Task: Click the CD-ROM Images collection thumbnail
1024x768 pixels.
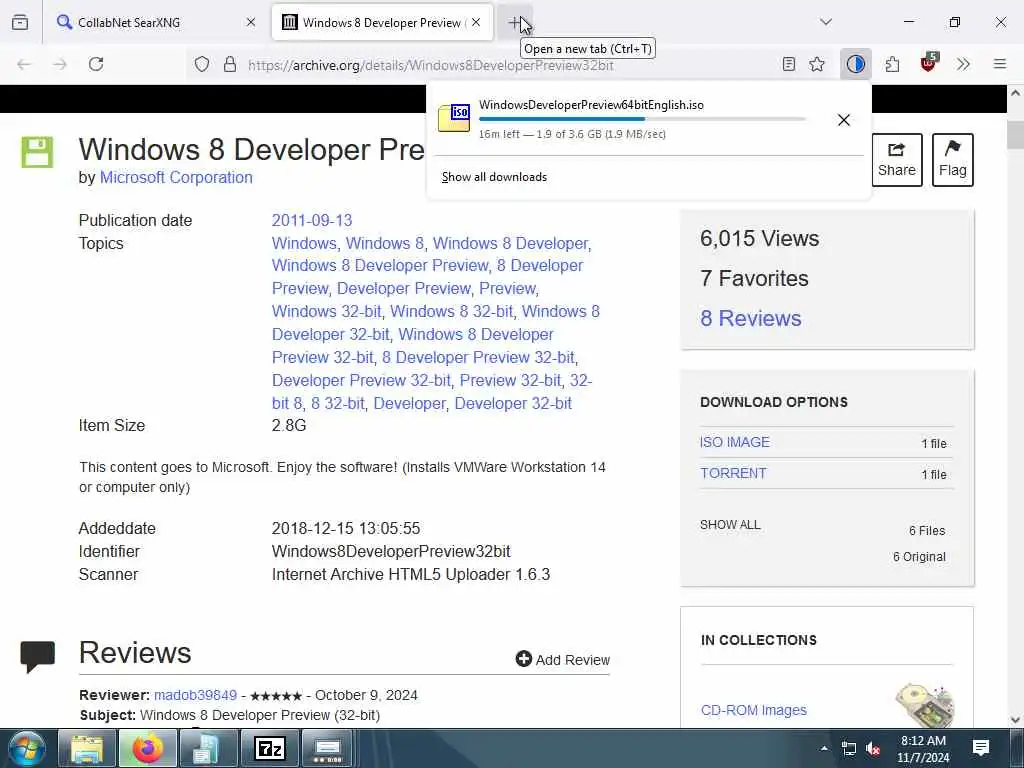Action: tap(925, 704)
